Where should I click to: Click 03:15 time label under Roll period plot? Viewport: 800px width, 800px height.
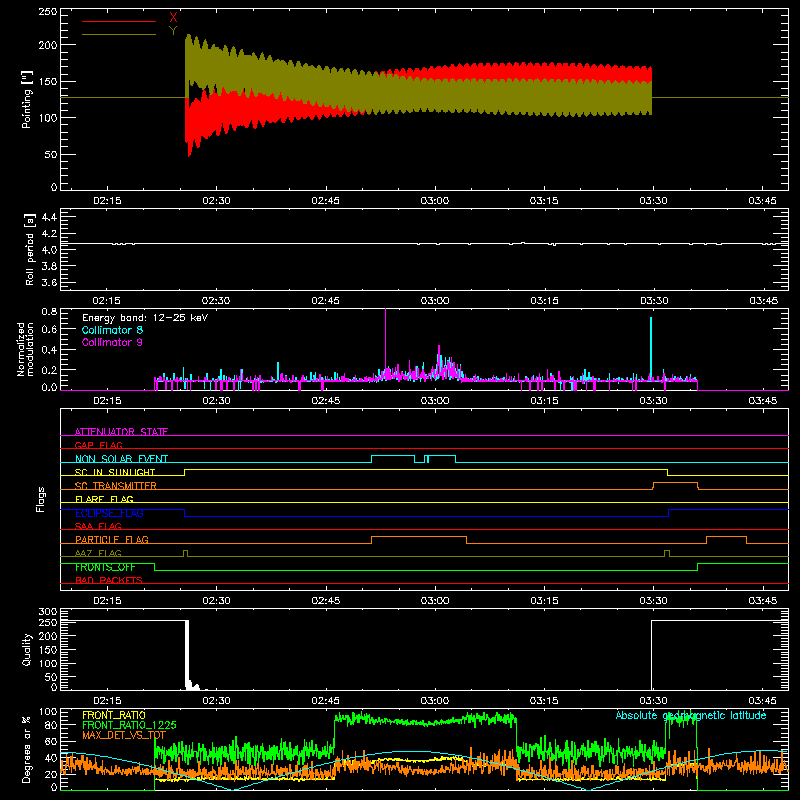click(544, 301)
